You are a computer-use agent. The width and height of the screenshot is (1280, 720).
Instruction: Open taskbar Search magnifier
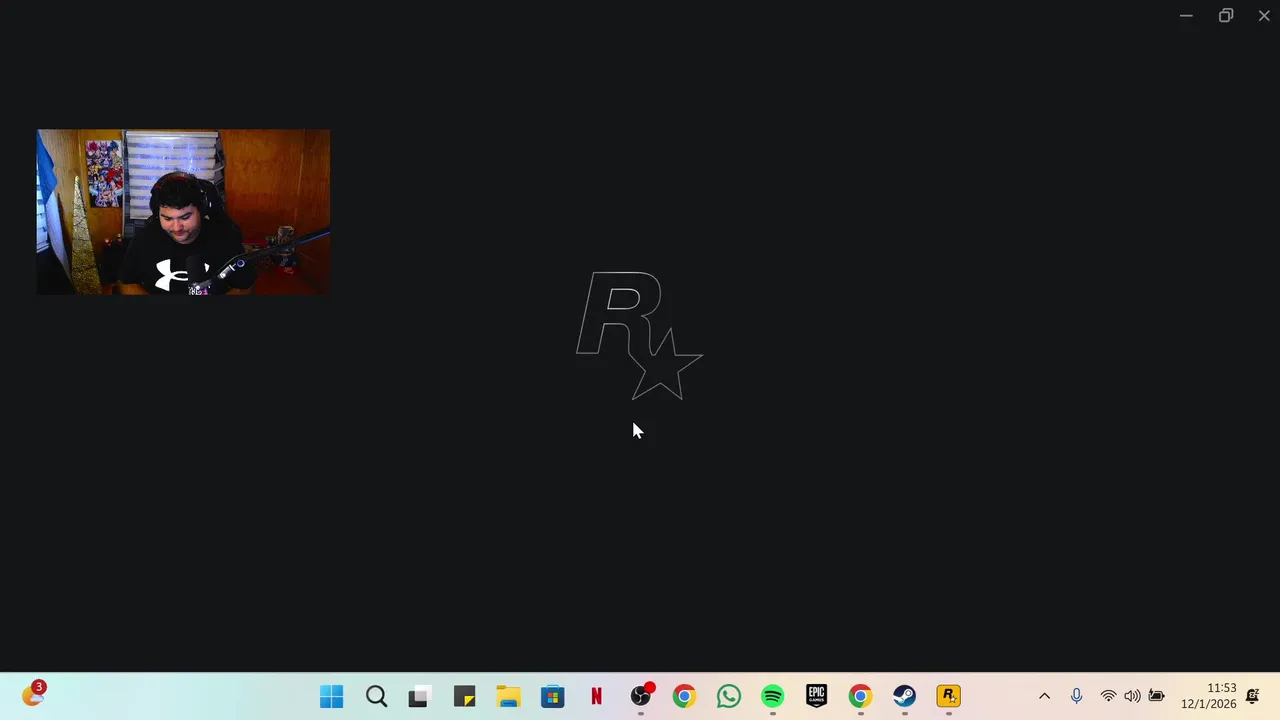(376, 696)
